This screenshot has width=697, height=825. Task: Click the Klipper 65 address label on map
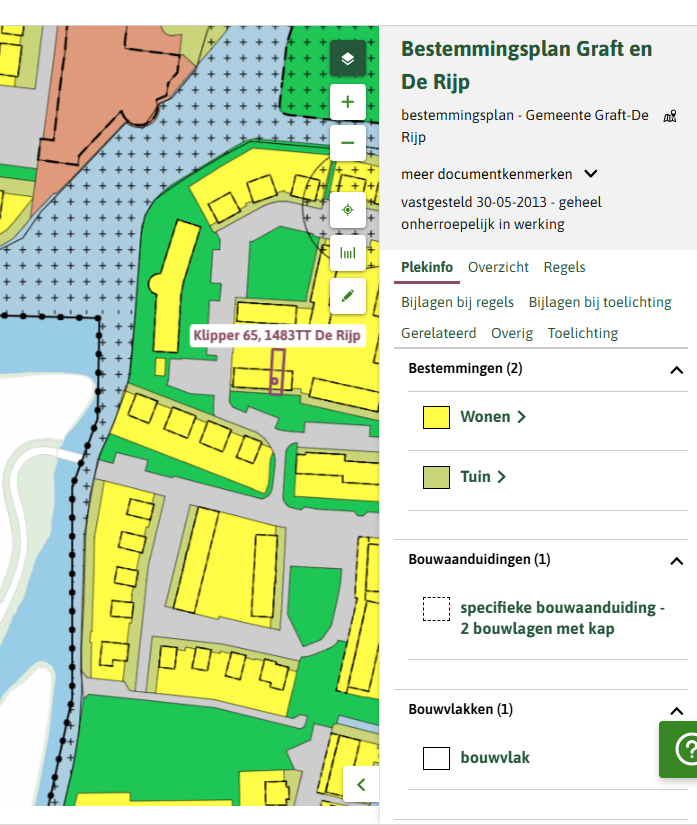pos(276,336)
